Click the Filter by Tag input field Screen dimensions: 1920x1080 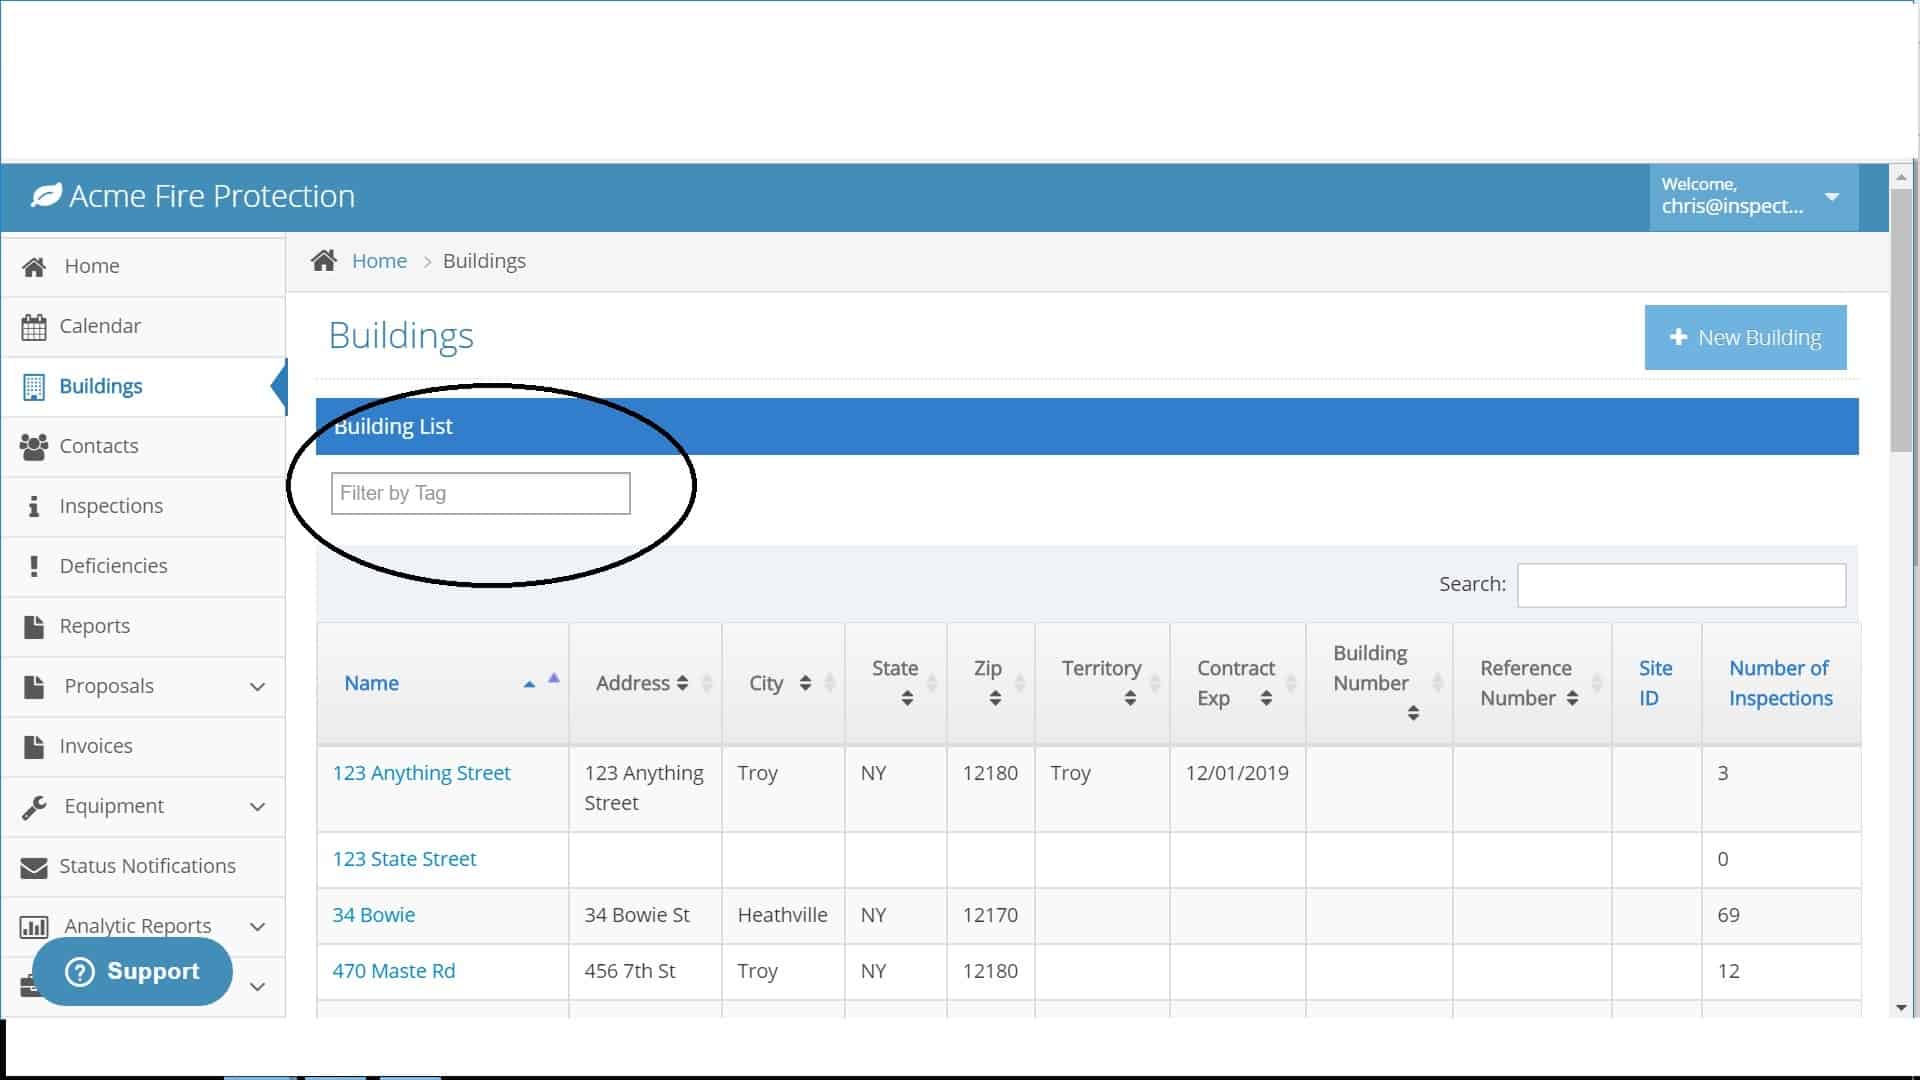[480, 493]
